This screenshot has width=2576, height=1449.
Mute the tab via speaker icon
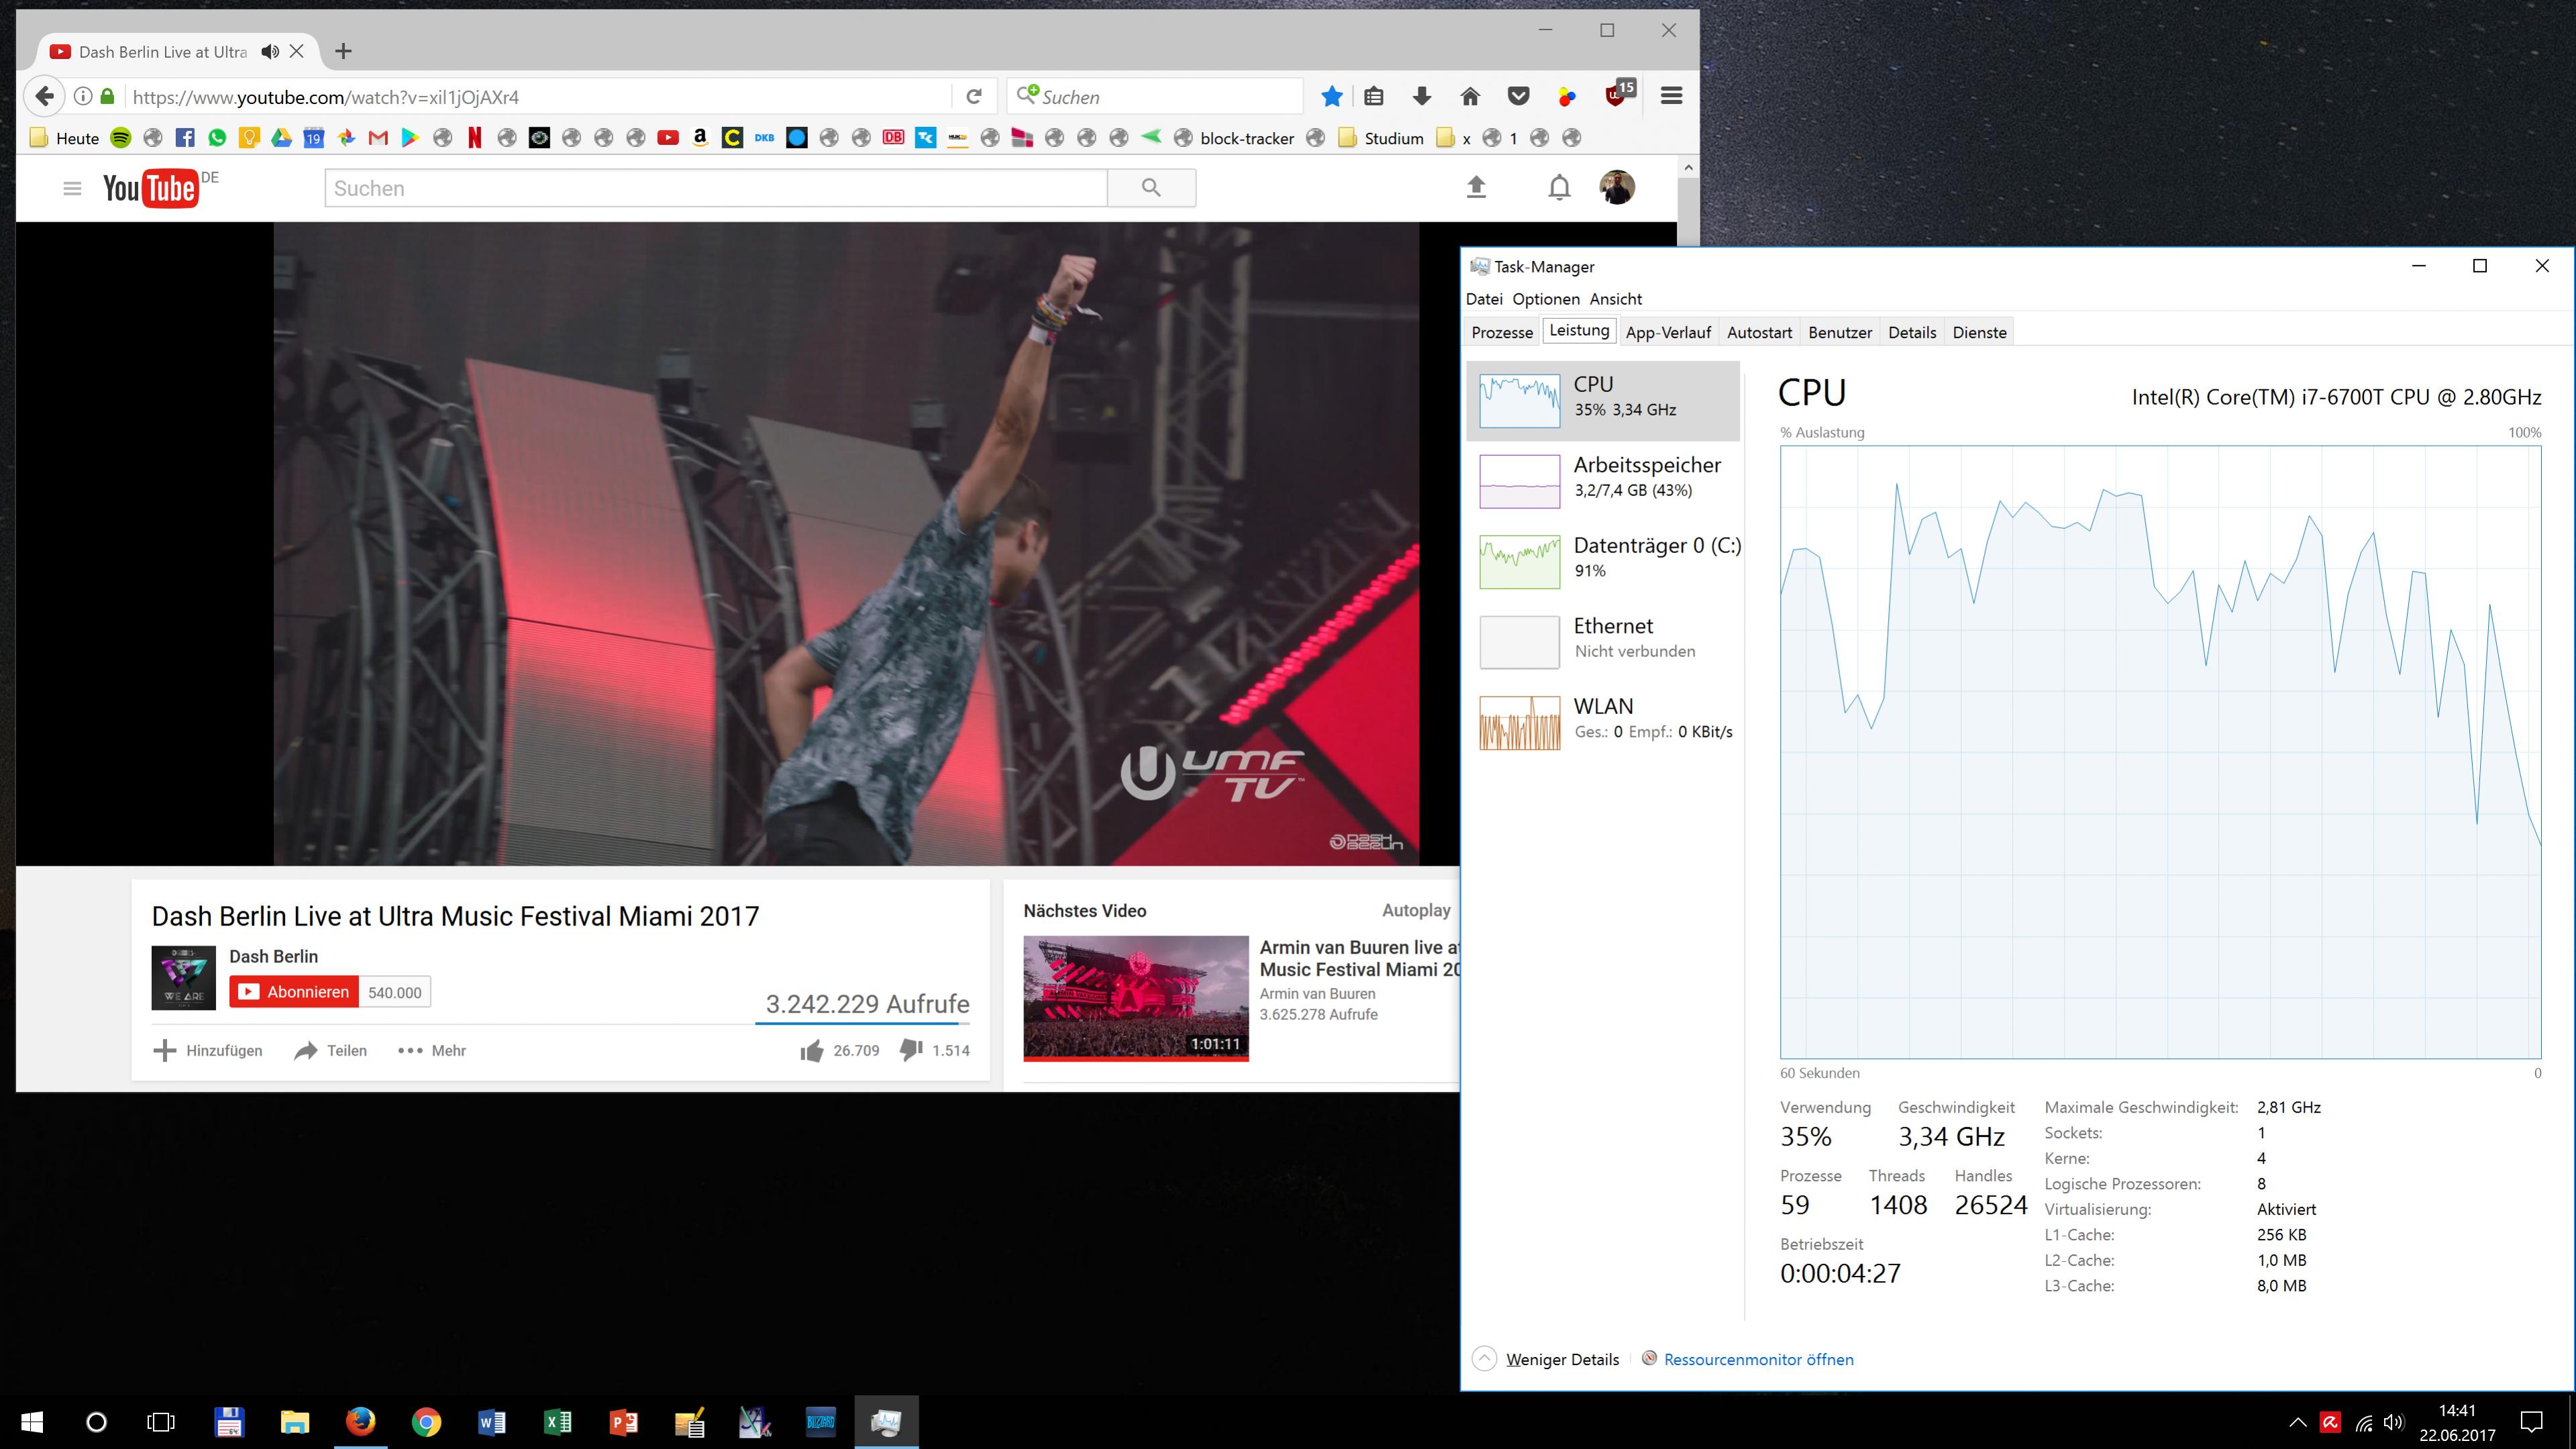pos(270,51)
